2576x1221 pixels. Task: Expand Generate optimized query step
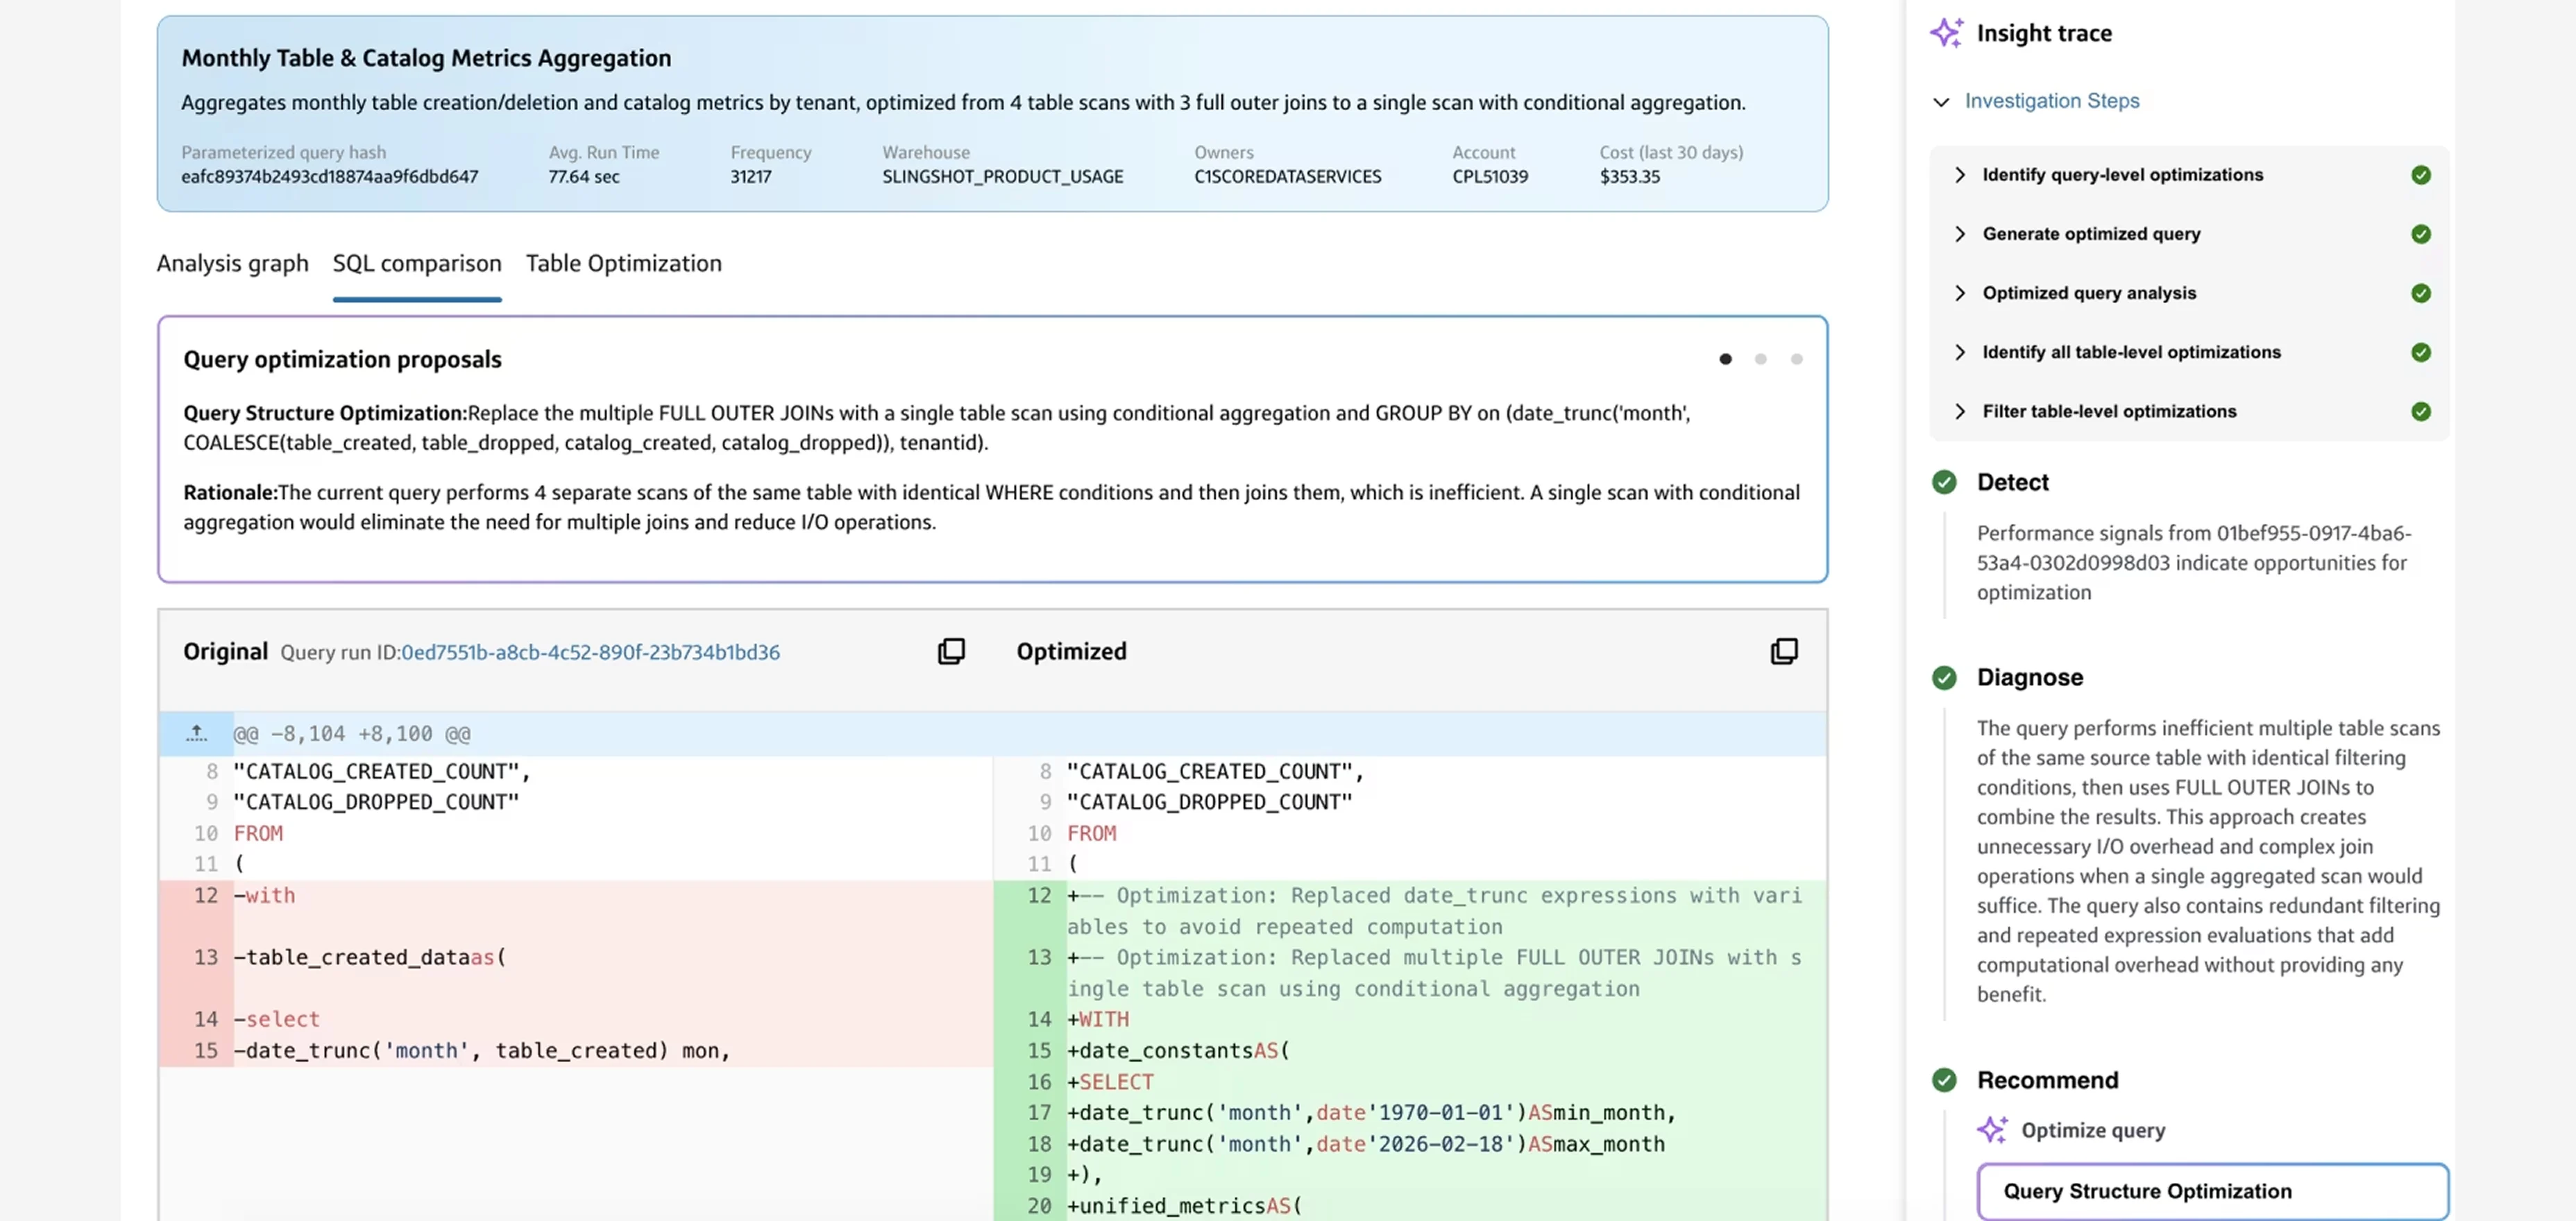point(1960,234)
